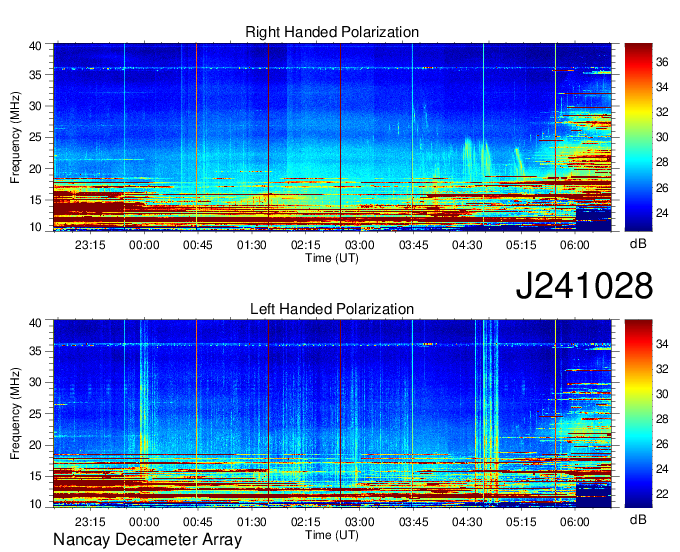Click the 03:45 tick on Left Handed time axis
The image size is (680, 552).
[413, 522]
